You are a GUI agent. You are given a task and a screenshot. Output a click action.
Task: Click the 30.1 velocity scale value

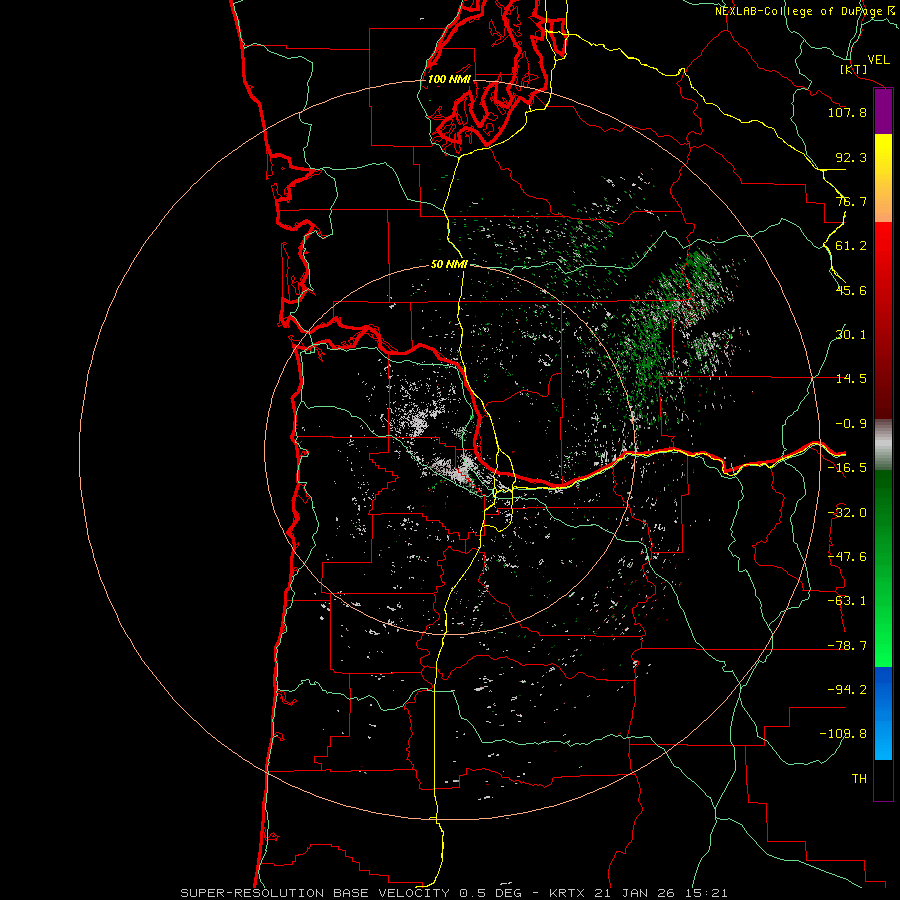pyautogui.click(x=851, y=335)
